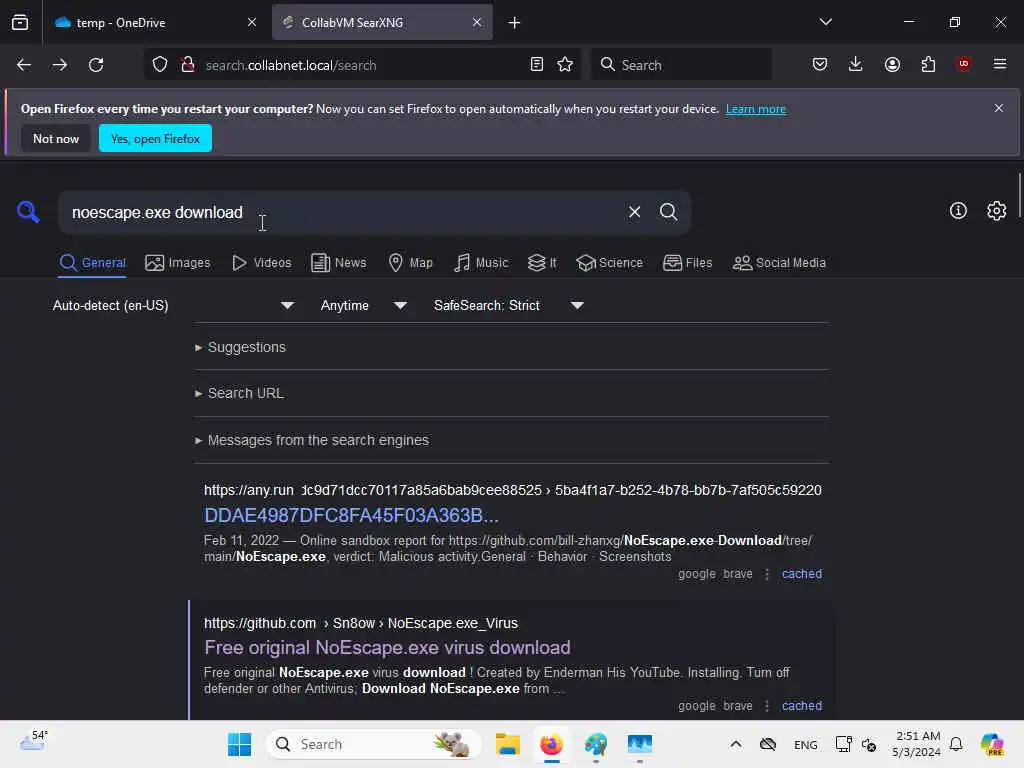Open Firefox View tab list icon
This screenshot has height=768, width=1024.
click(20, 23)
